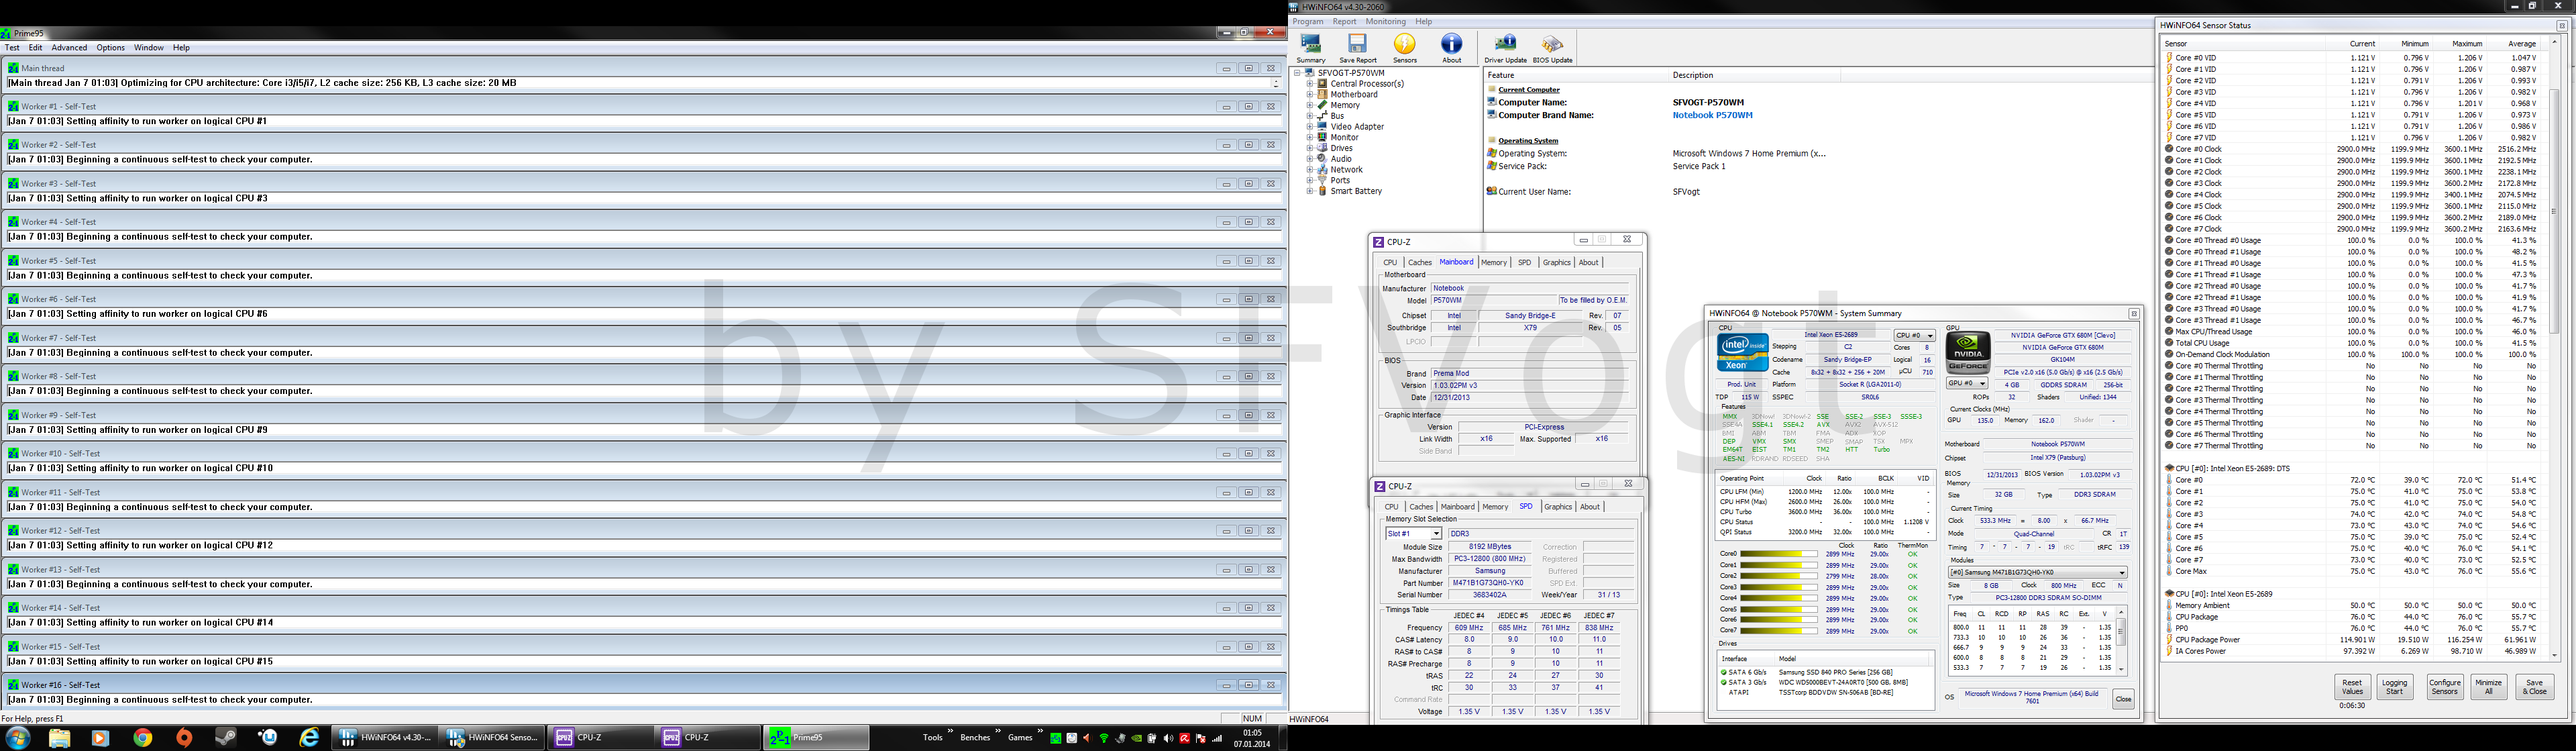
Task: Switch to Prime95 taskbar button
Action: pyautogui.click(x=815, y=738)
